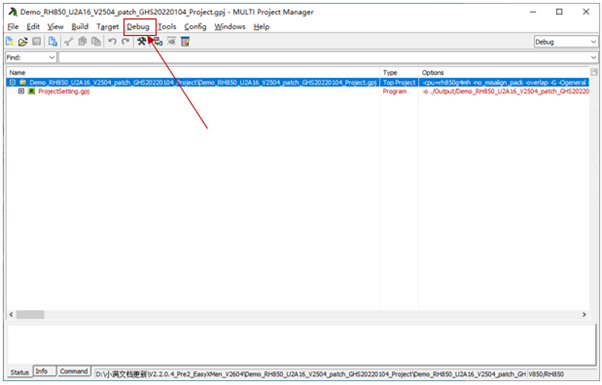The width and height of the screenshot is (602, 385).
Task: Click the empty status output pane
Action: [x=301, y=344]
